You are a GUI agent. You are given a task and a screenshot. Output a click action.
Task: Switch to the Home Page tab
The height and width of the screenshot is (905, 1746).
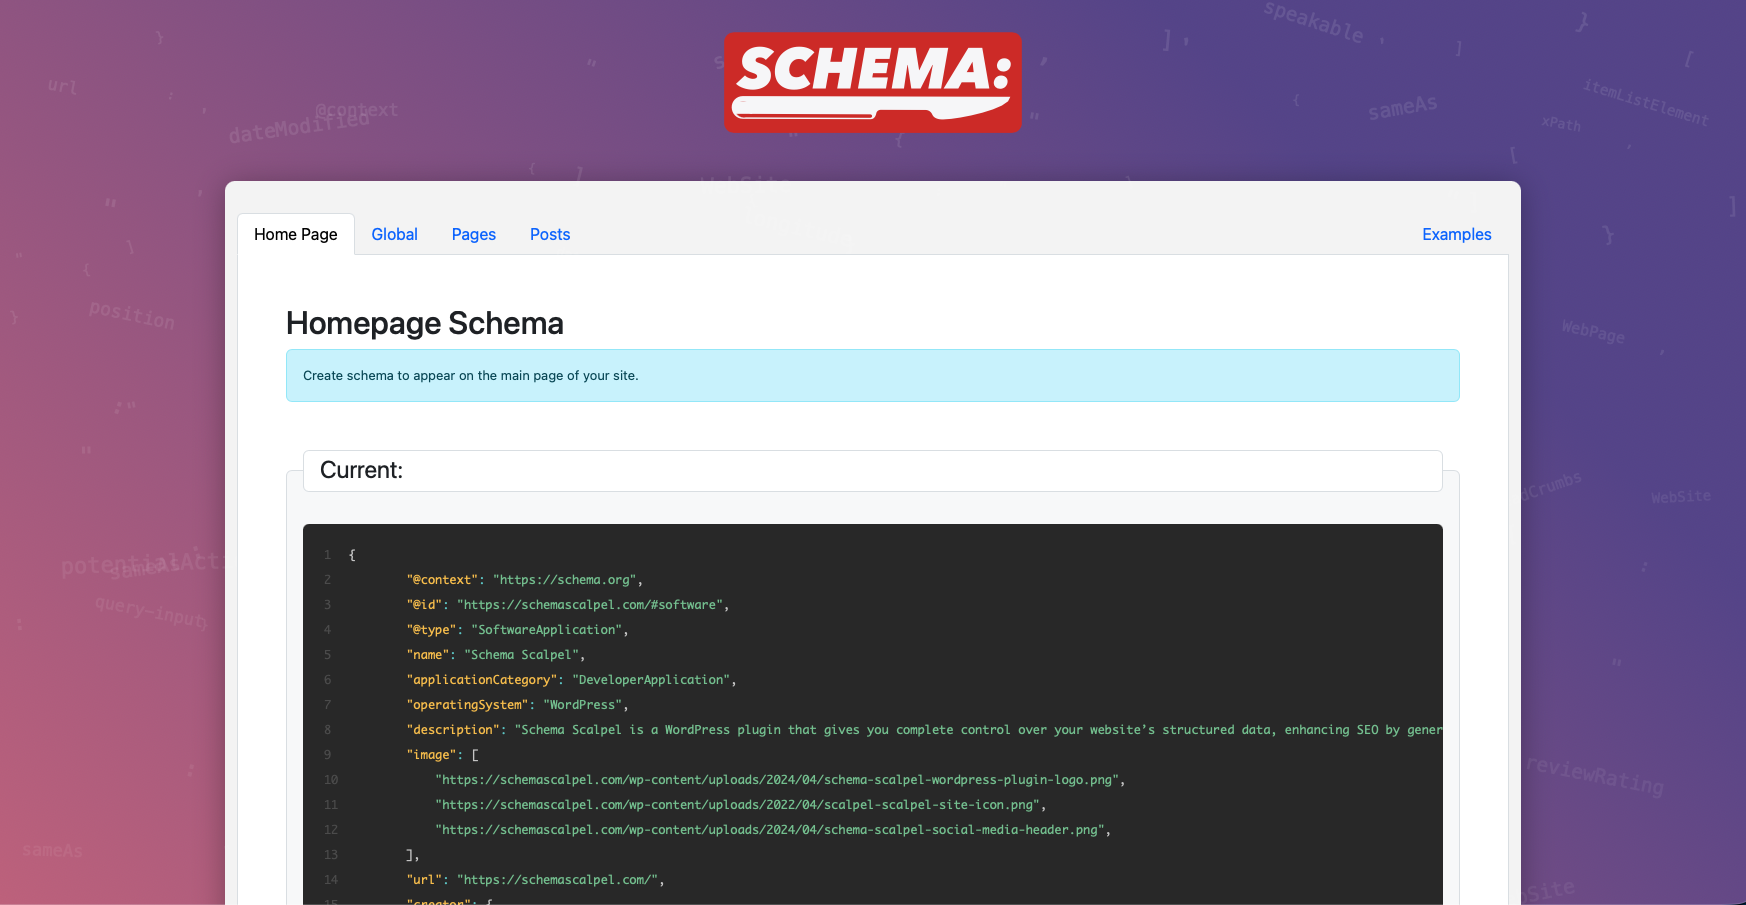[296, 234]
